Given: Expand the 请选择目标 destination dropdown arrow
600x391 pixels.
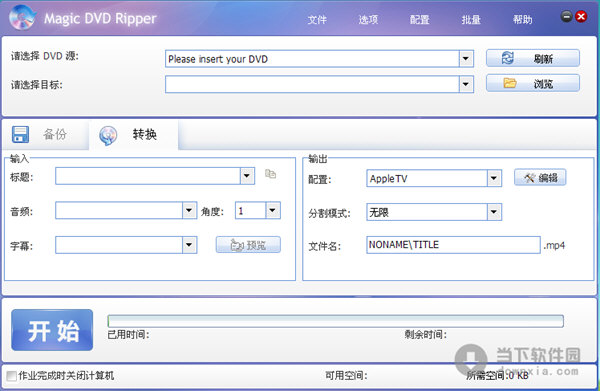Looking at the screenshot, I should [466, 84].
